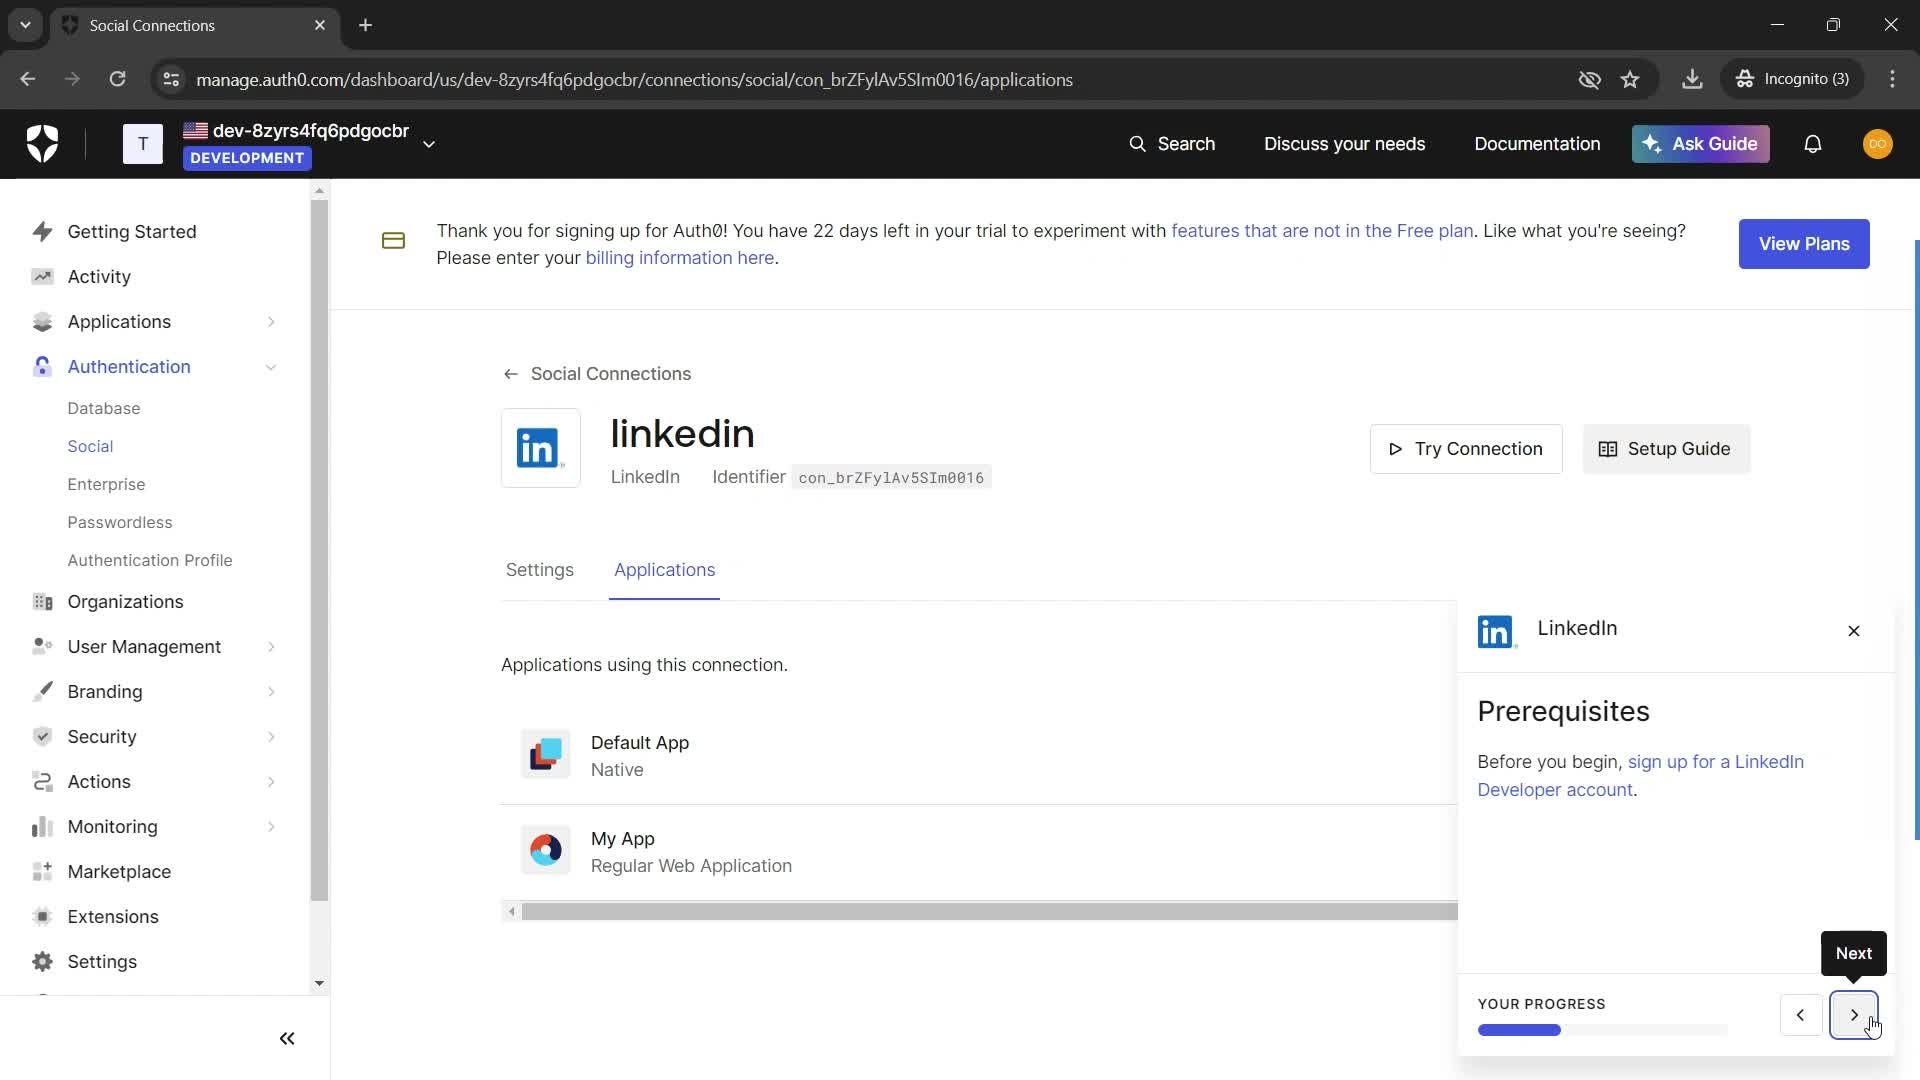Click the Incognito profile indicator
Viewport: 1920px width, 1080px height.
pyautogui.click(x=1792, y=79)
